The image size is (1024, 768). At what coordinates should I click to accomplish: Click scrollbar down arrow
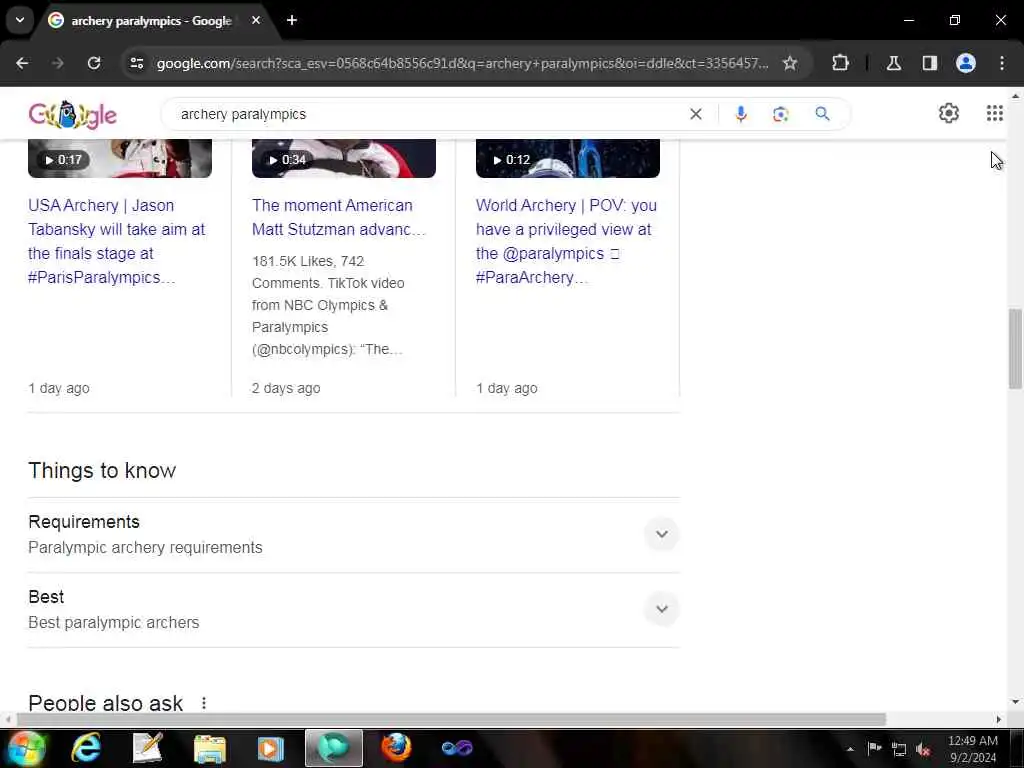tap(1016, 702)
